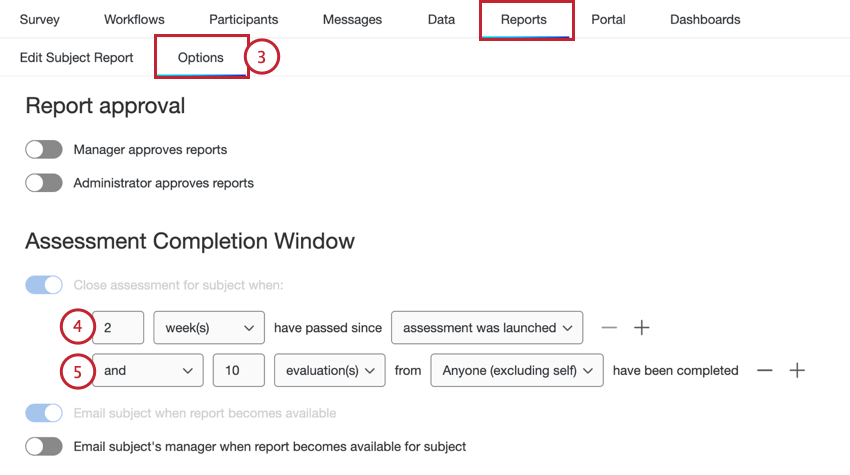Open the week(s) unit dropdown
The height and width of the screenshot is (475, 850).
(209, 328)
